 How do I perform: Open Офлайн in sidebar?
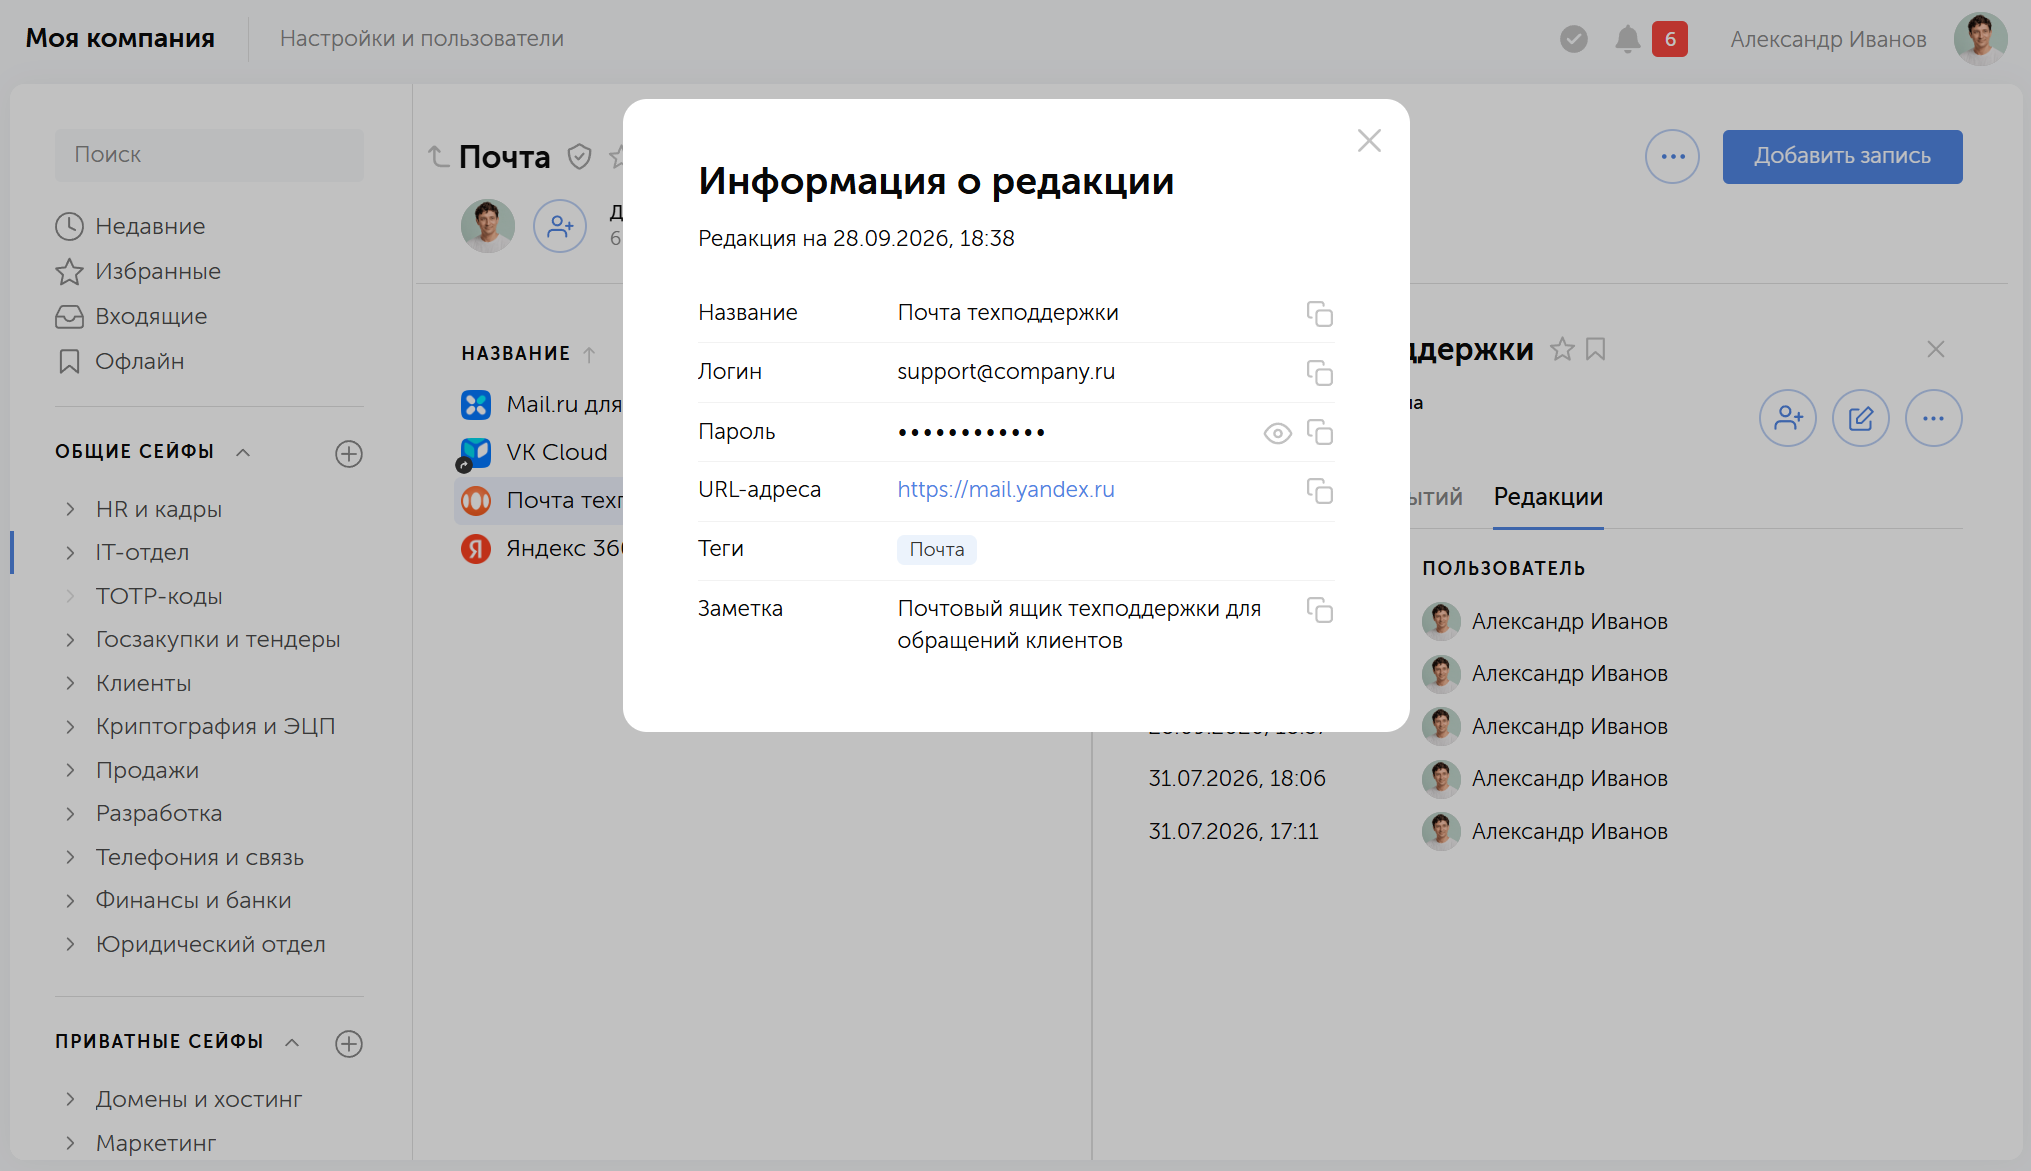click(120, 362)
